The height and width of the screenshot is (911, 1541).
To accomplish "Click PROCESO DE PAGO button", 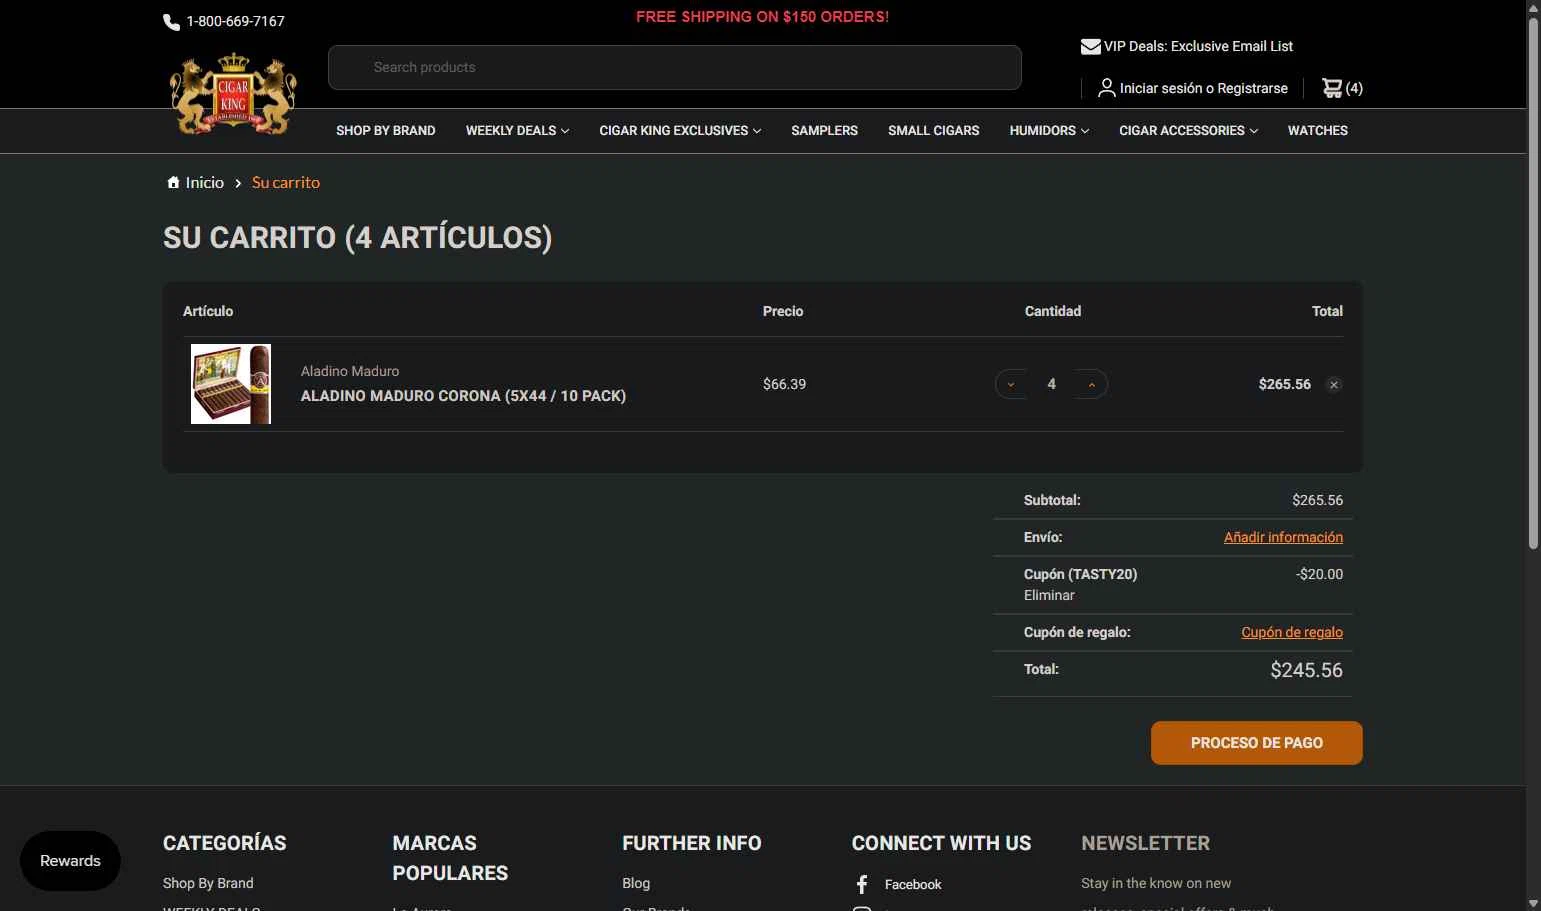I will (1256, 743).
